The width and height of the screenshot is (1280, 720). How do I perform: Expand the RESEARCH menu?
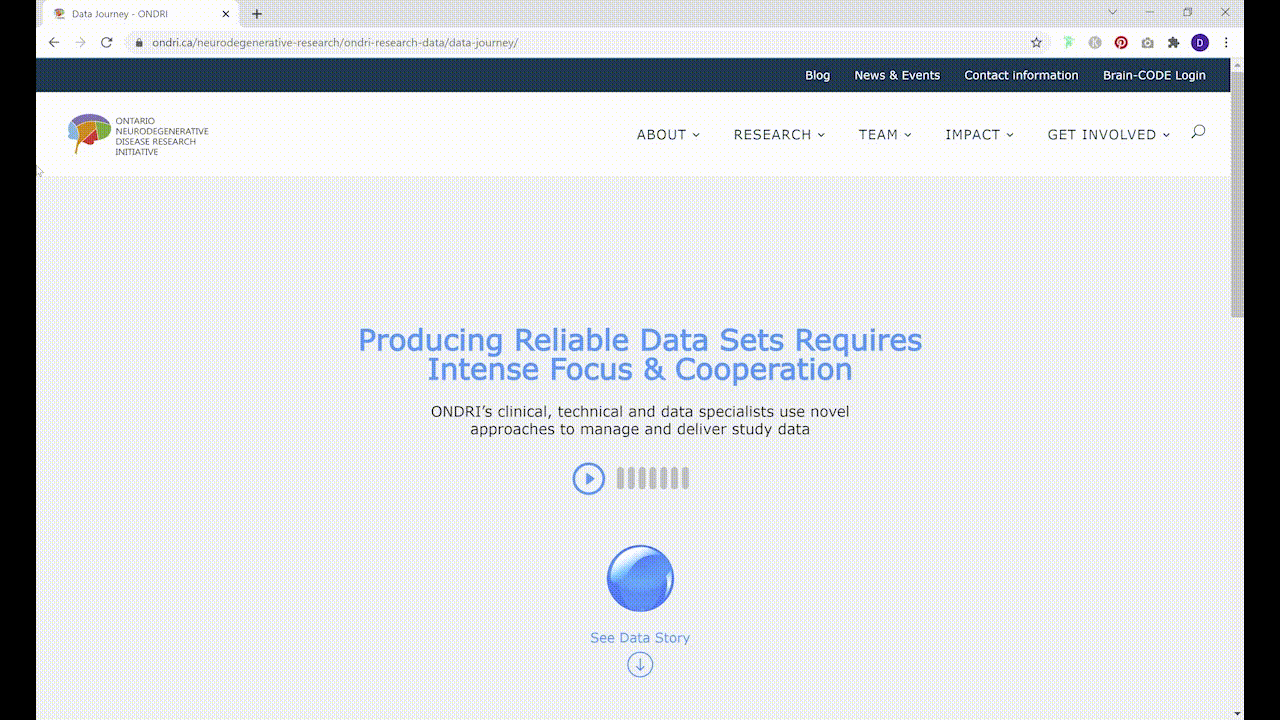point(779,135)
